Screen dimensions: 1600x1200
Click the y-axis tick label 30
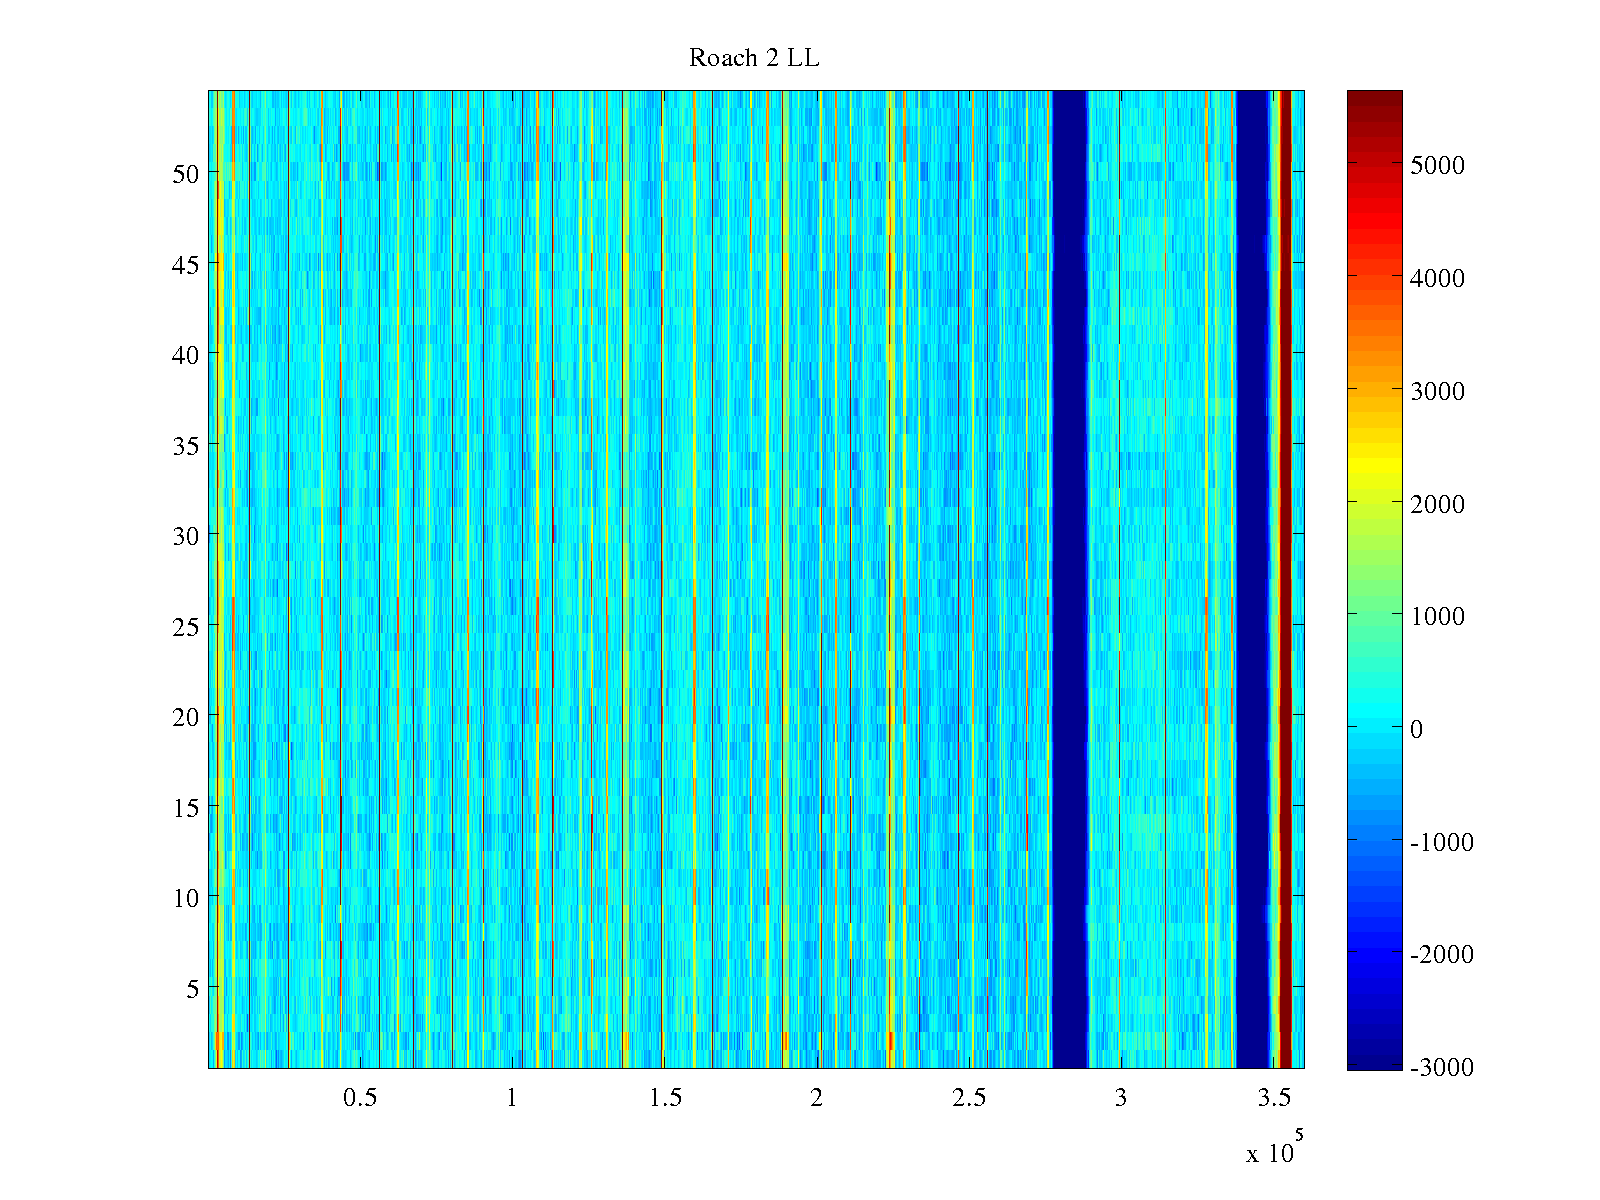coord(186,535)
